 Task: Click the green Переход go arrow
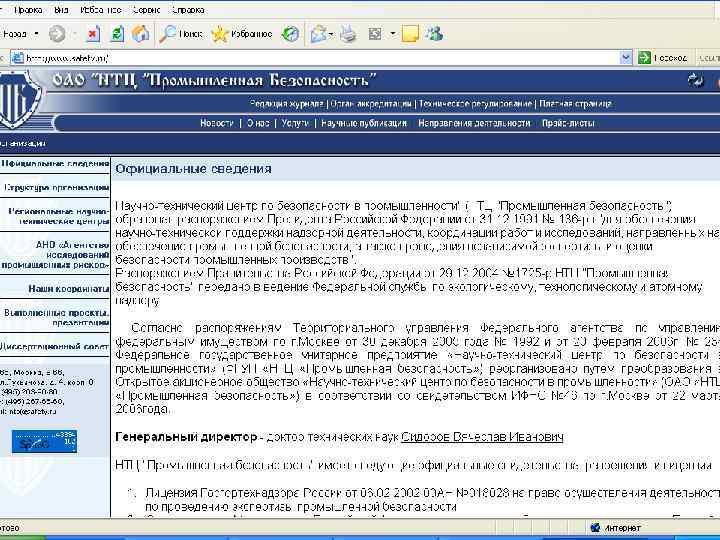644,58
